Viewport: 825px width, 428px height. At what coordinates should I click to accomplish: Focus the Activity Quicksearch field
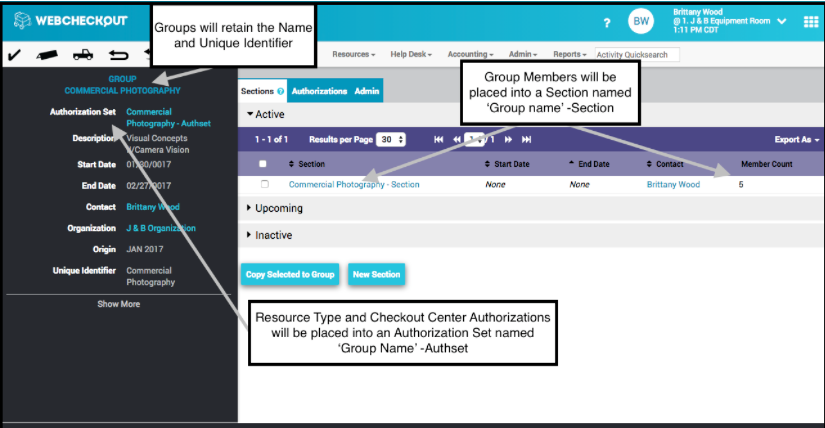click(x=637, y=54)
